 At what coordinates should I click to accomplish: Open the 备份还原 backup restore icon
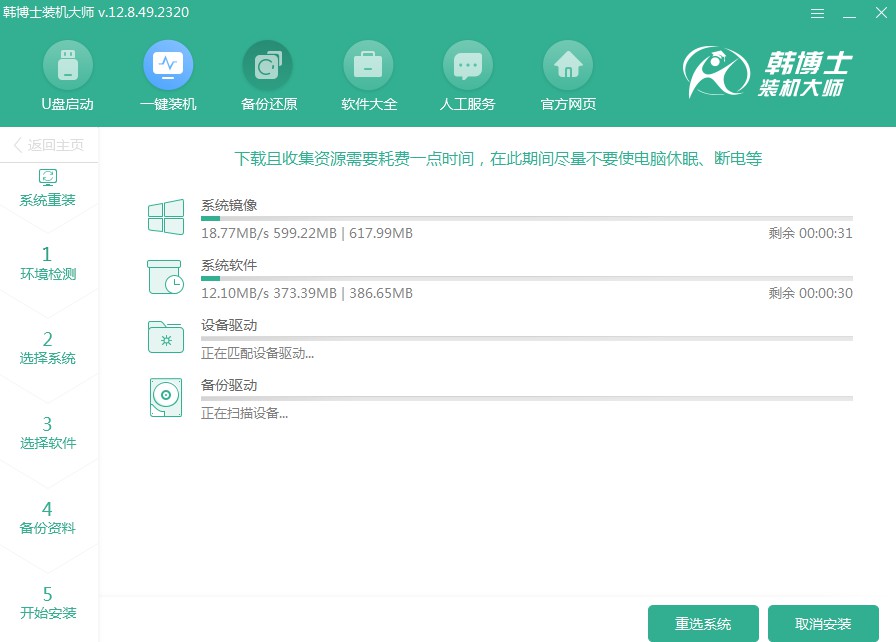click(268, 66)
